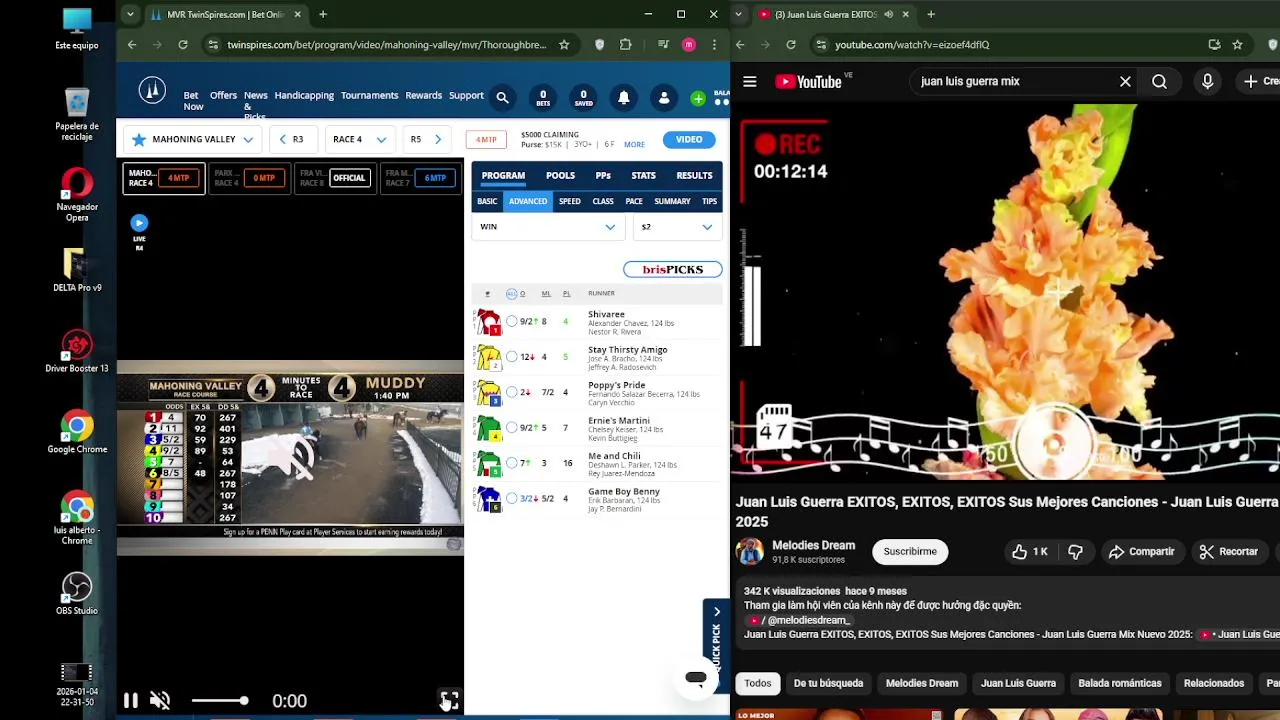Open the chat bubble icon in TwinSpires

pos(696,678)
